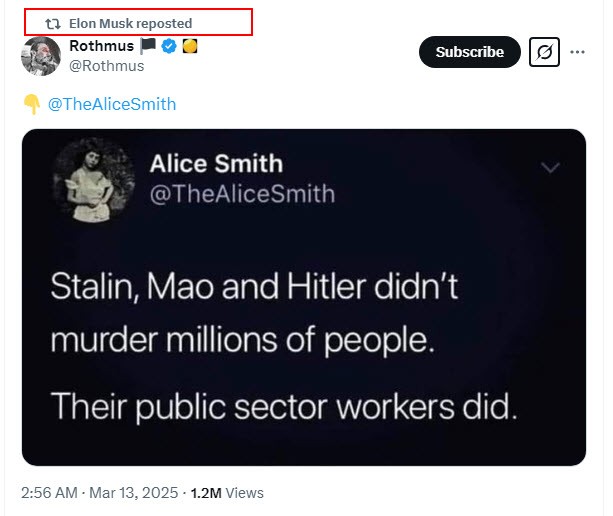The height and width of the screenshot is (516, 613).
Task: Click the Grok slashed-square icon
Action: [545, 52]
